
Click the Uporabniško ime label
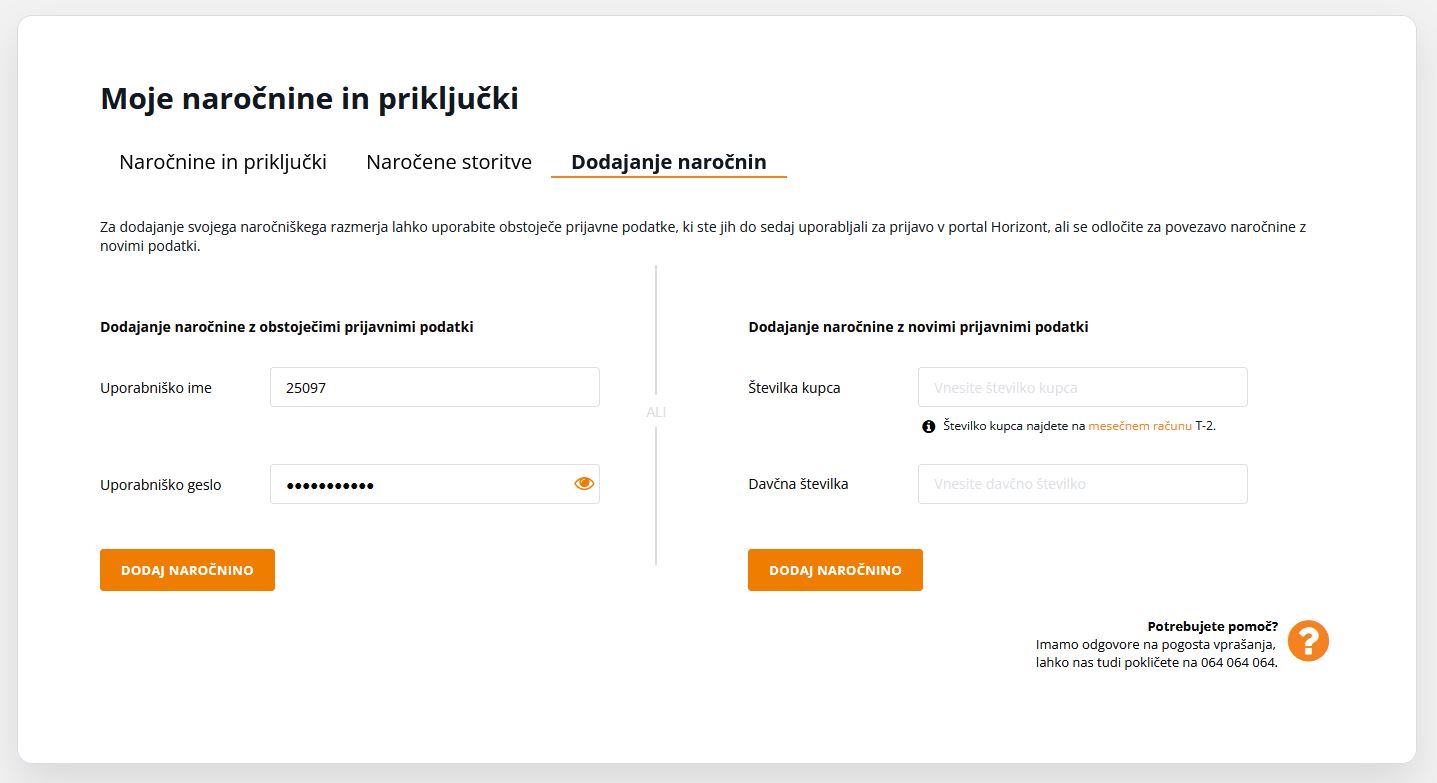tap(156, 388)
